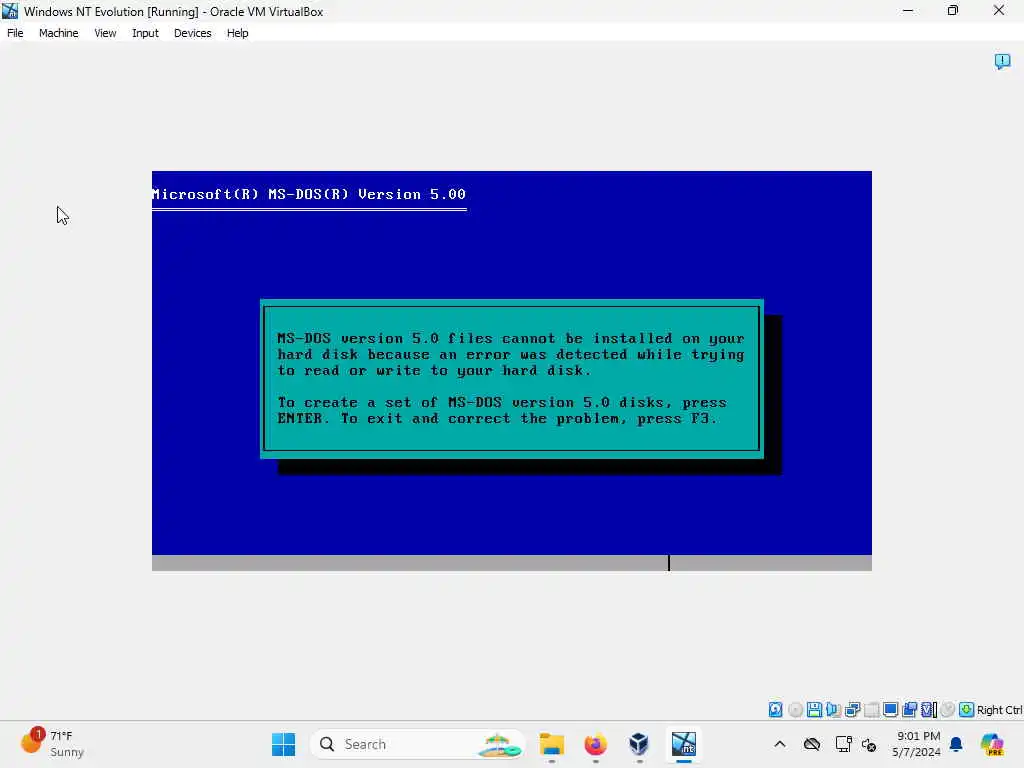
Task: Open the File menu
Action: tap(15, 33)
